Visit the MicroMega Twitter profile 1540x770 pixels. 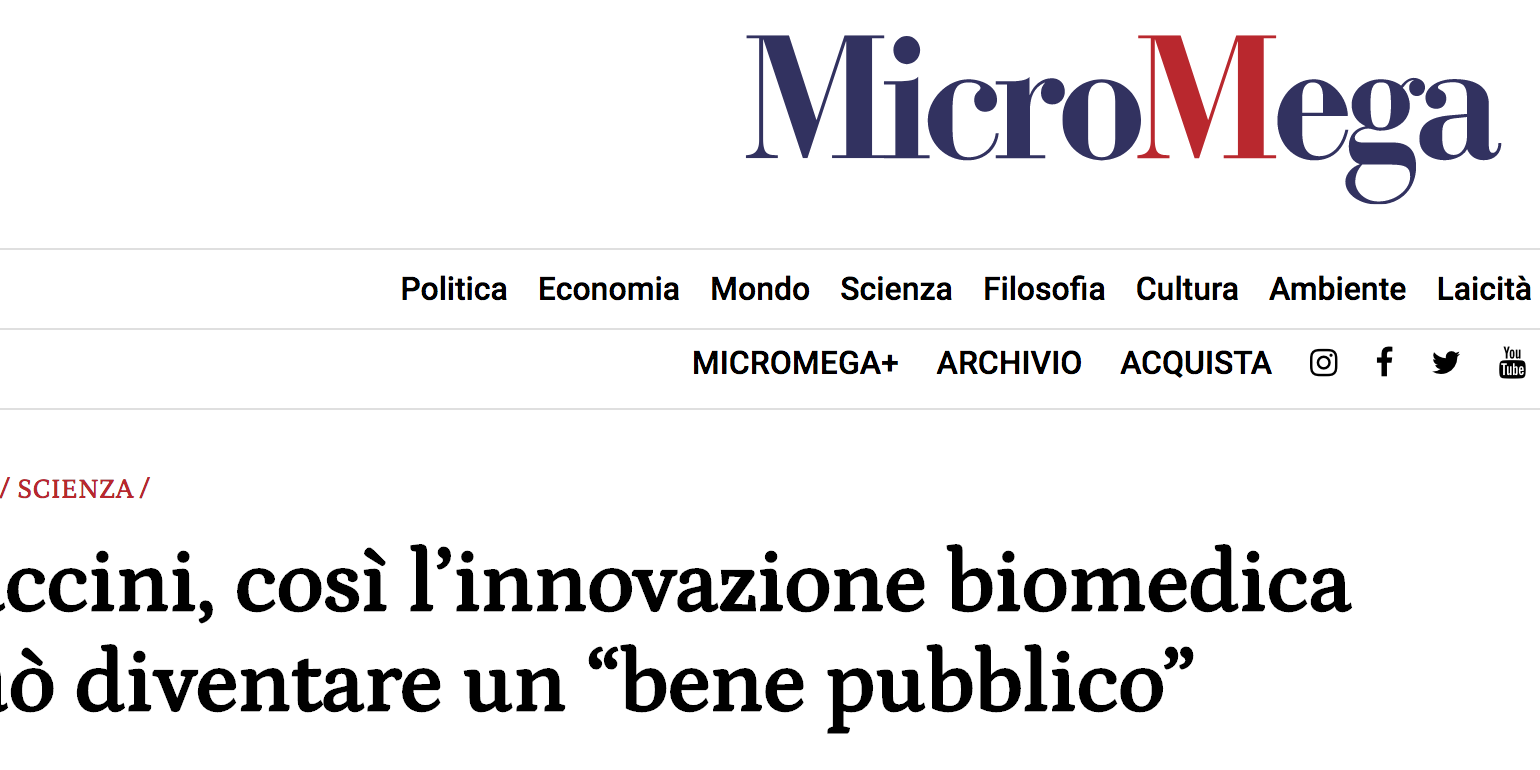pyautogui.click(x=1445, y=363)
